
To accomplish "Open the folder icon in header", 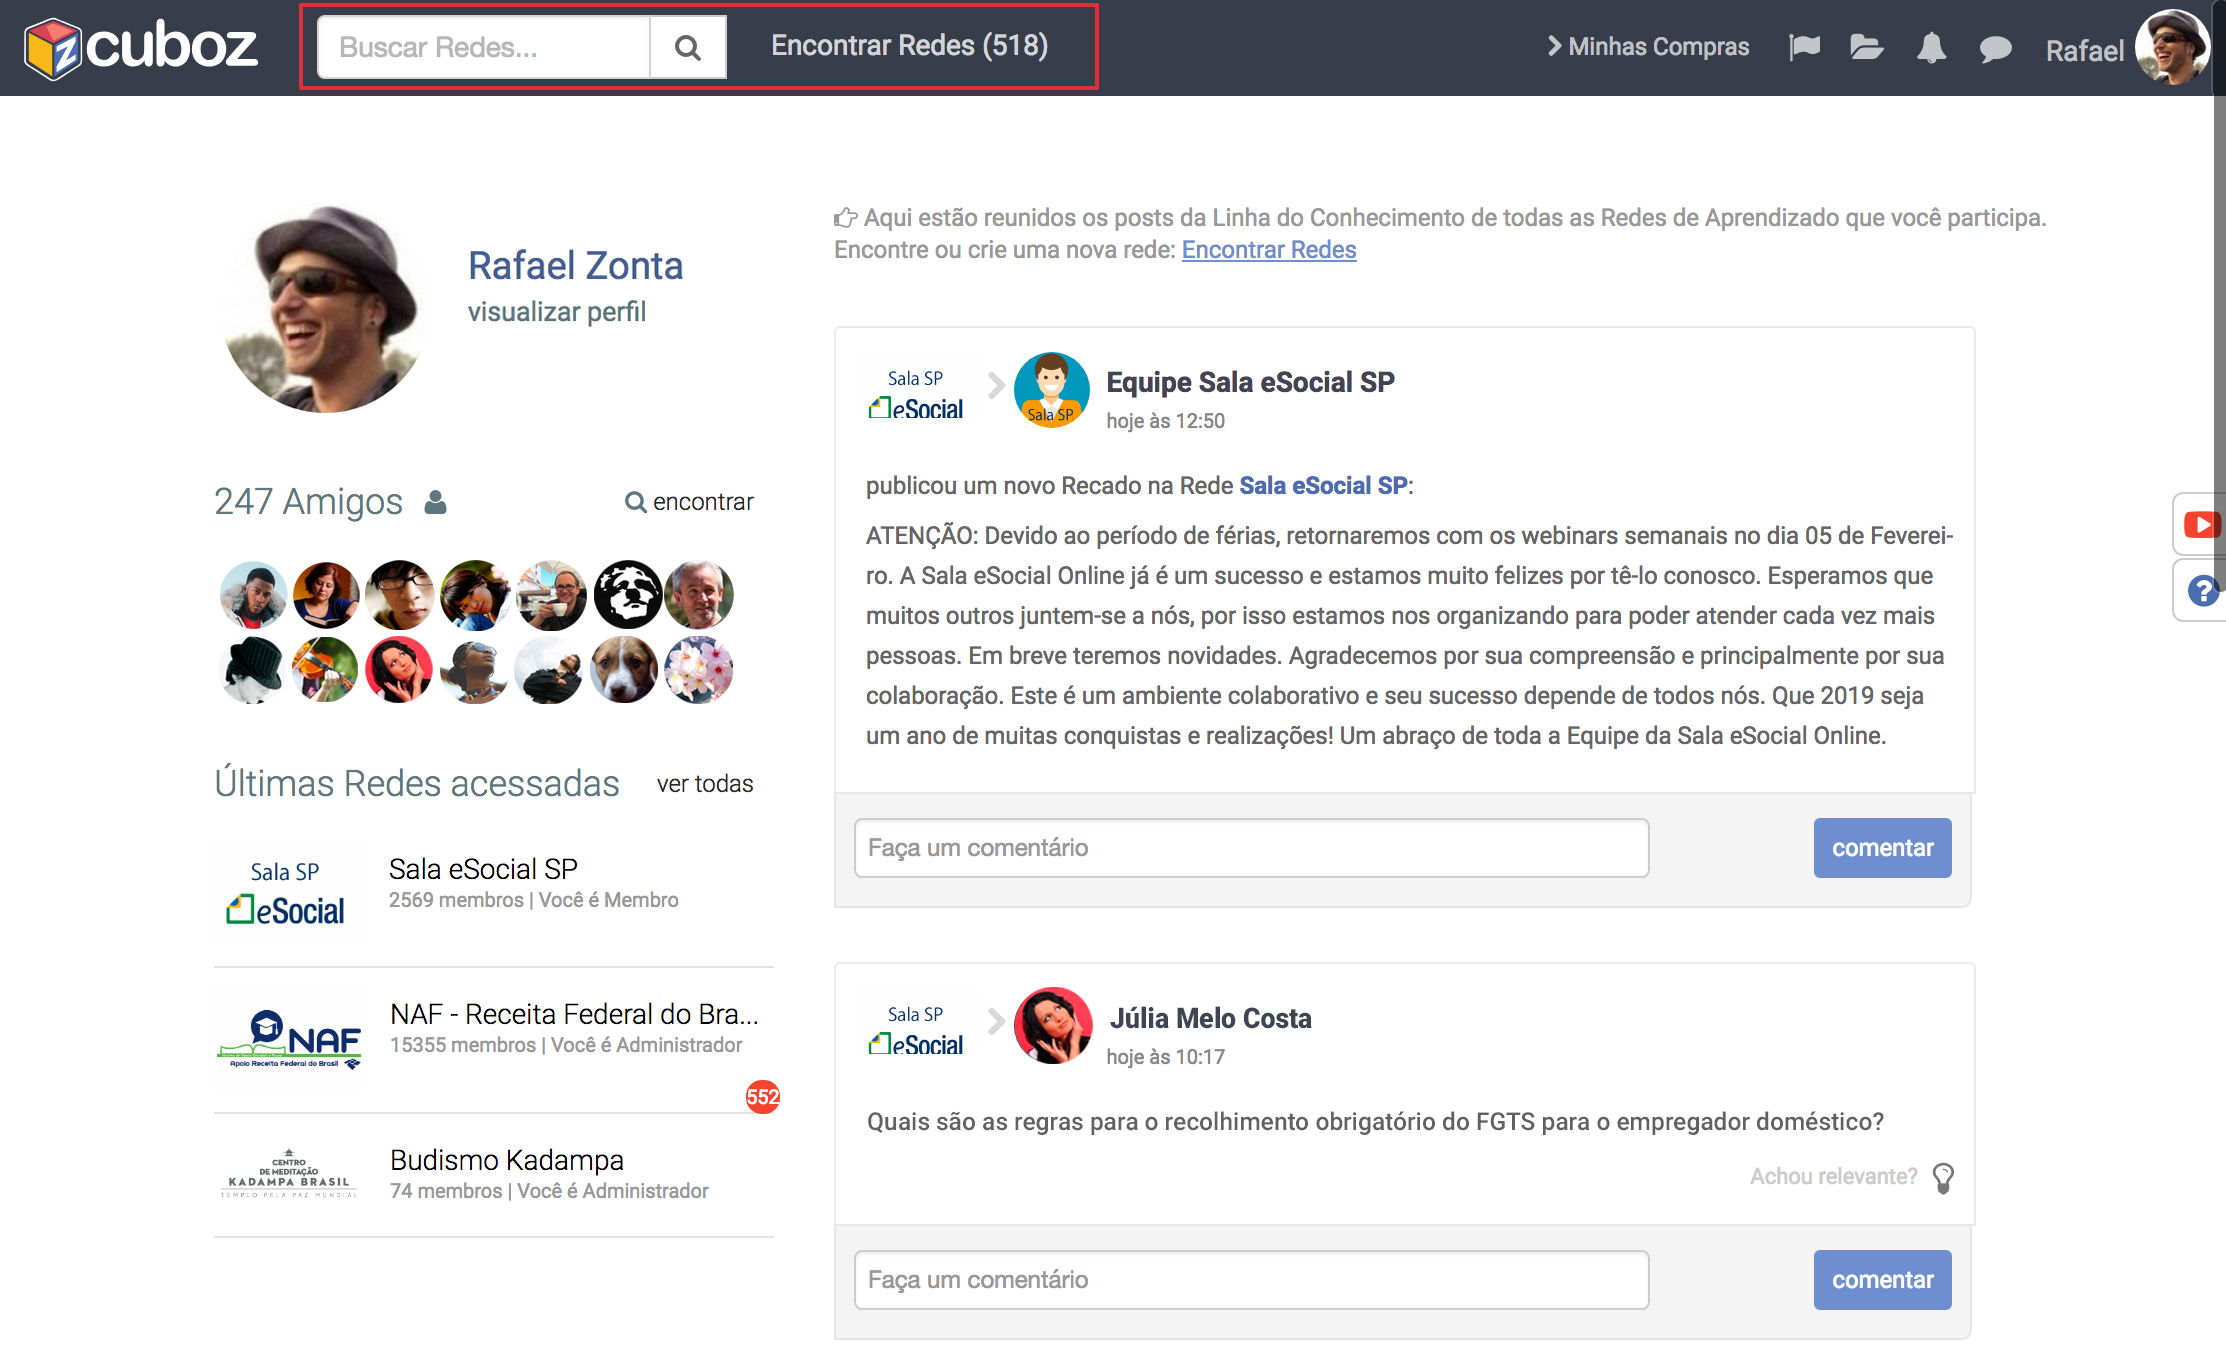I will [x=1866, y=47].
